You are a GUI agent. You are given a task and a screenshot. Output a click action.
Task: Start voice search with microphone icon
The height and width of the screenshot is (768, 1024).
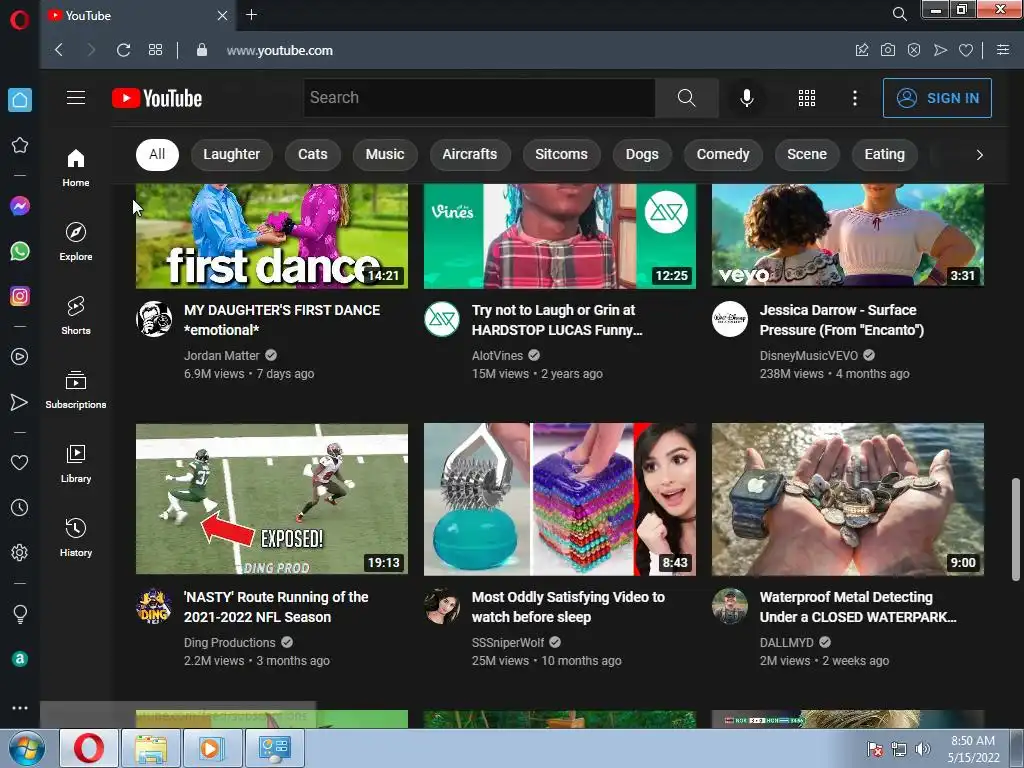click(746, 98)
